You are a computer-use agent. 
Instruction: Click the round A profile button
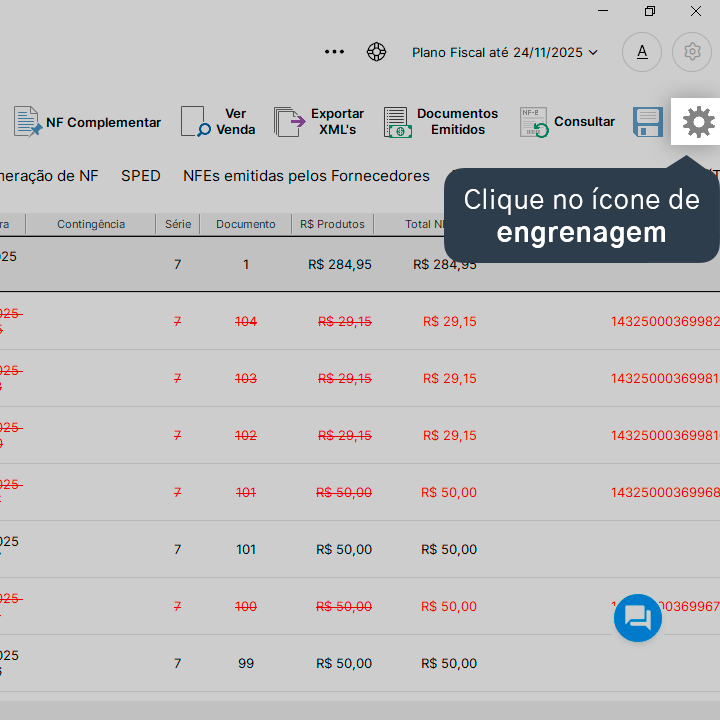(642, 52)
